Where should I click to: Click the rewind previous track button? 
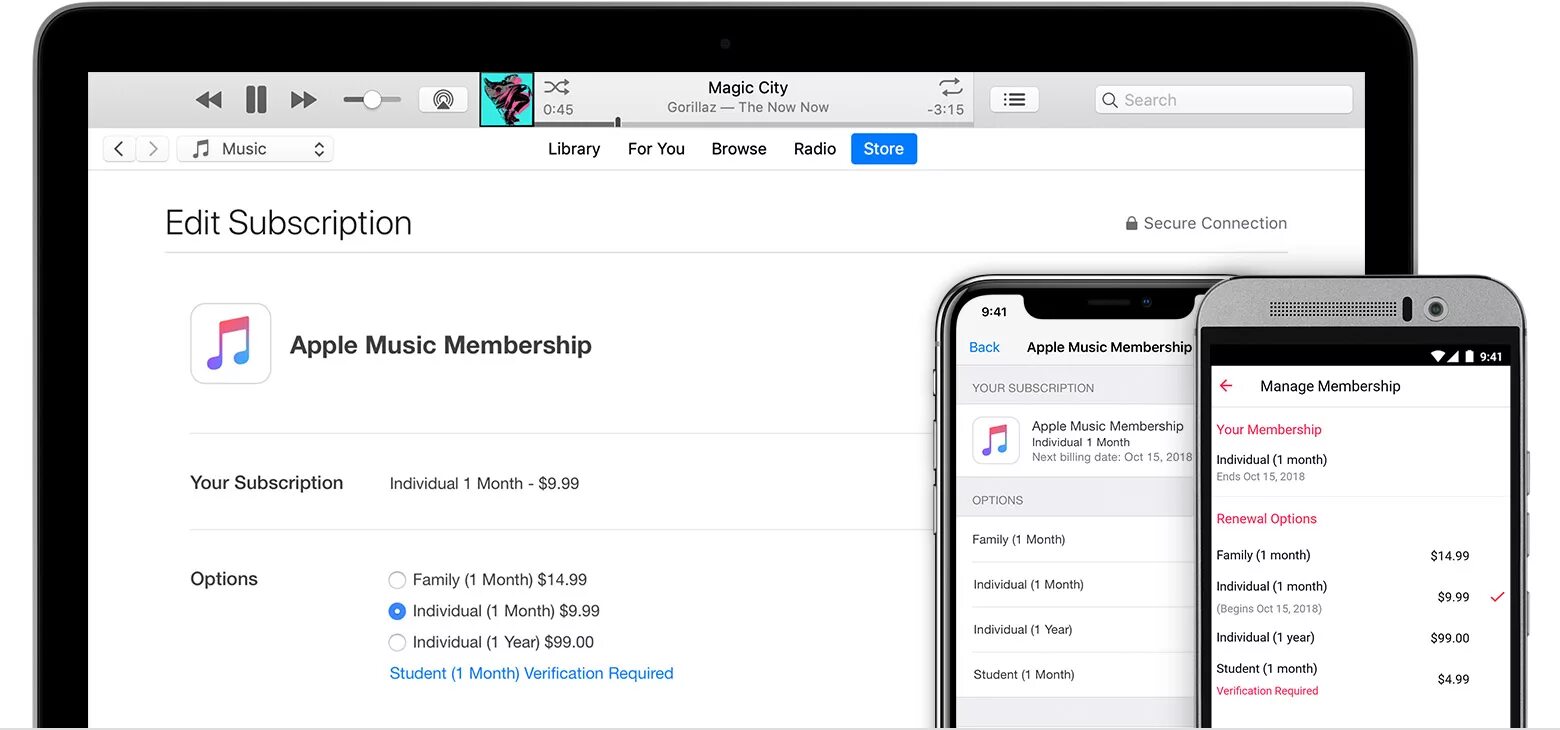[208, 100]
